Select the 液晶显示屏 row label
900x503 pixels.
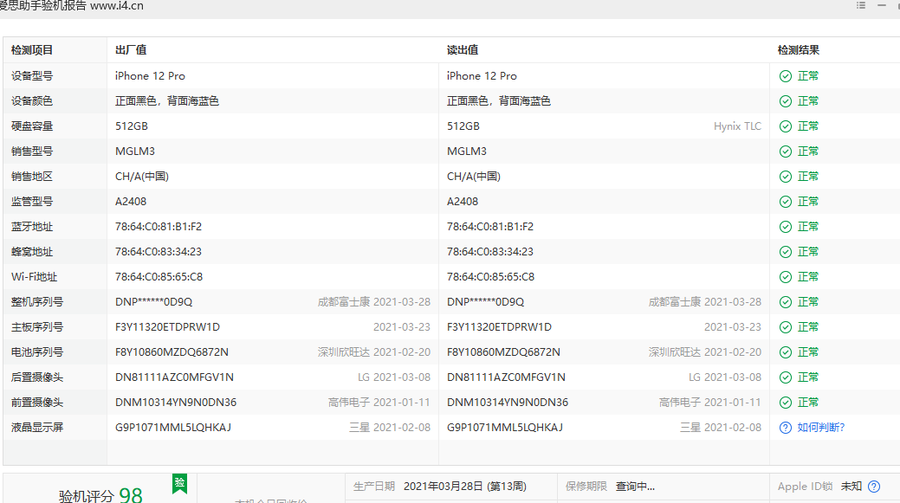tap(37, 427)
